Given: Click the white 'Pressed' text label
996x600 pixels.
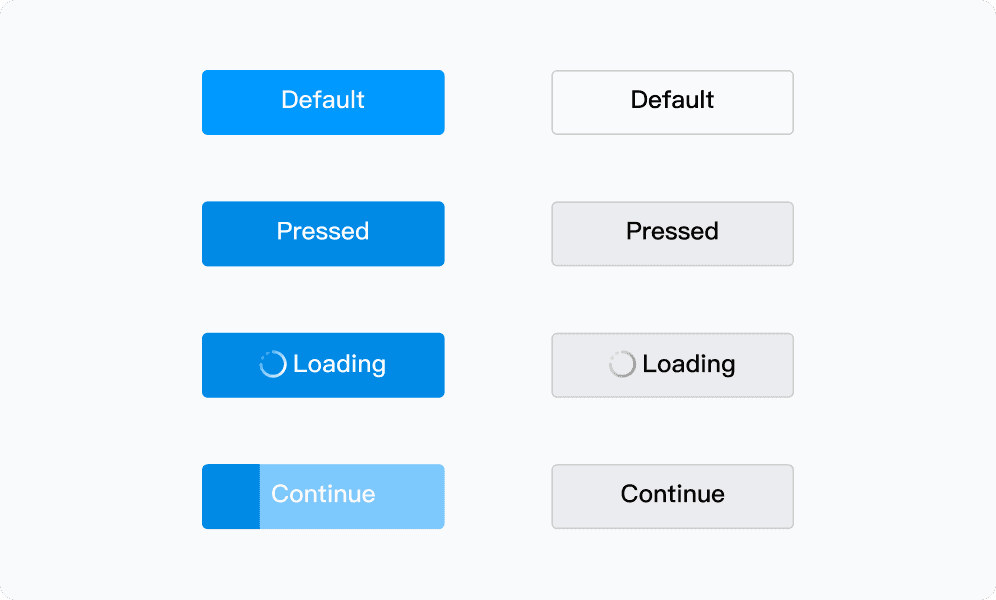Looking at the screenshot, I should pos(323,231).
